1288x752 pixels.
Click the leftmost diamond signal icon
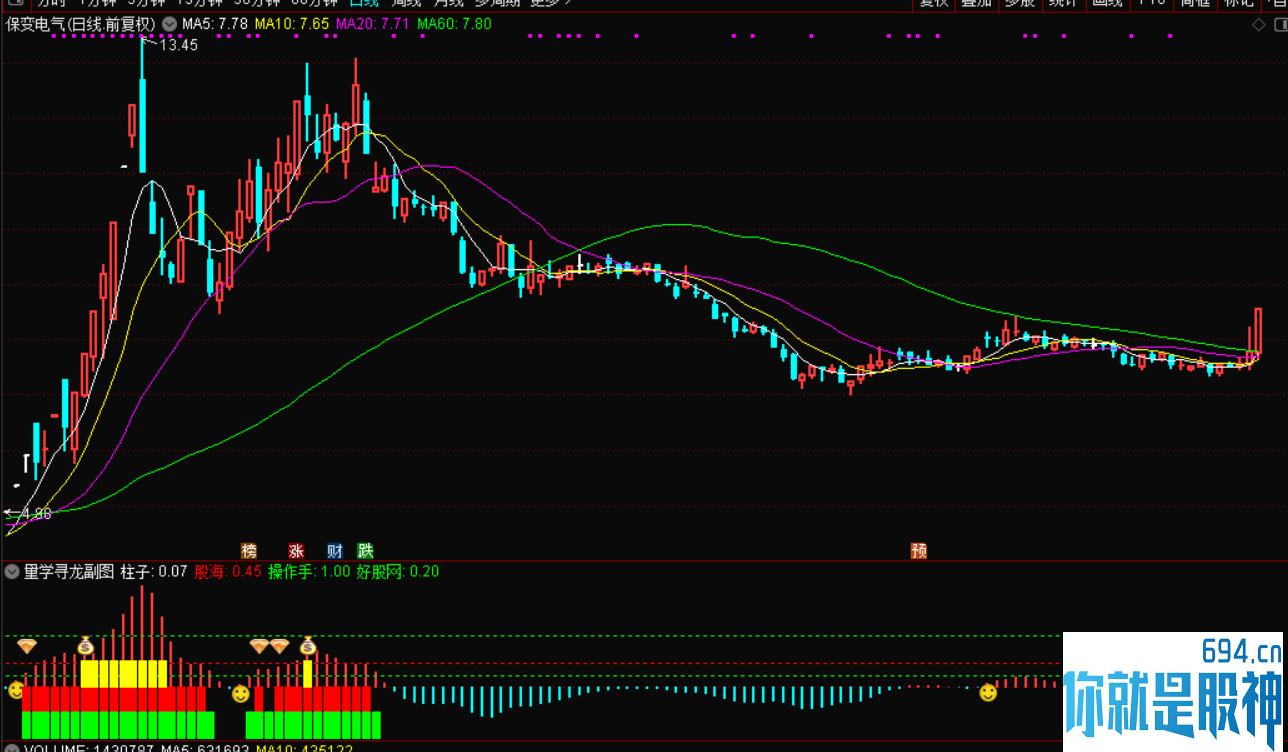tap(27, 646)
